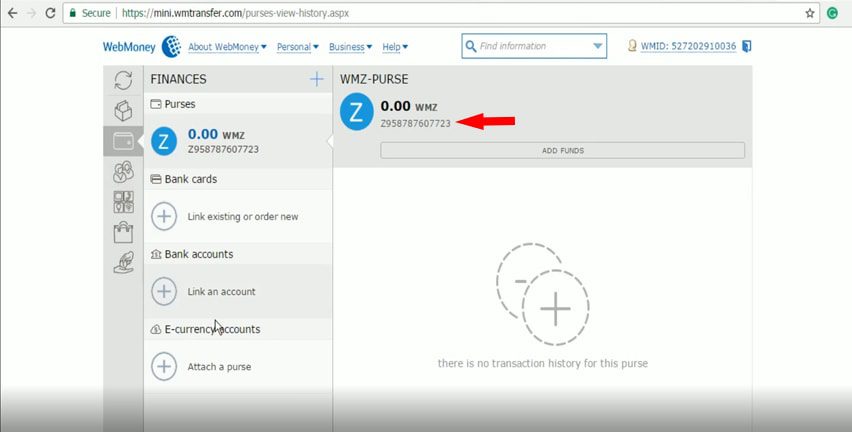
Task: Select the Bank accounts section header
Action: click(238, 254)
